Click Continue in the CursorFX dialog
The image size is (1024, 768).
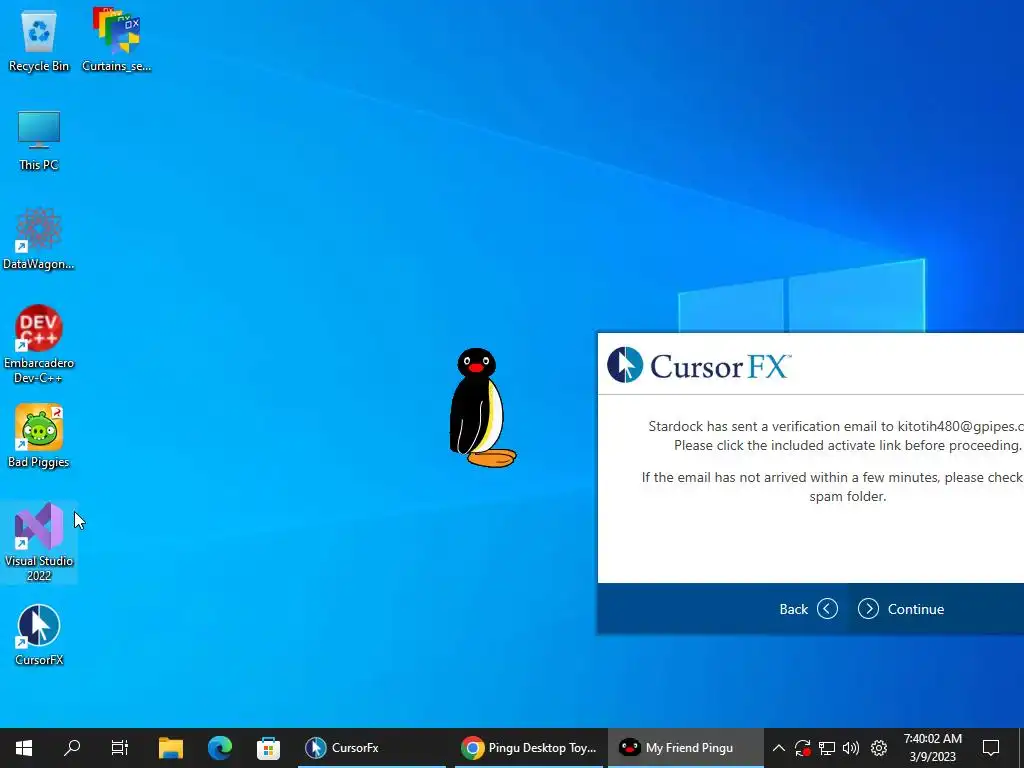pos(901,609)
